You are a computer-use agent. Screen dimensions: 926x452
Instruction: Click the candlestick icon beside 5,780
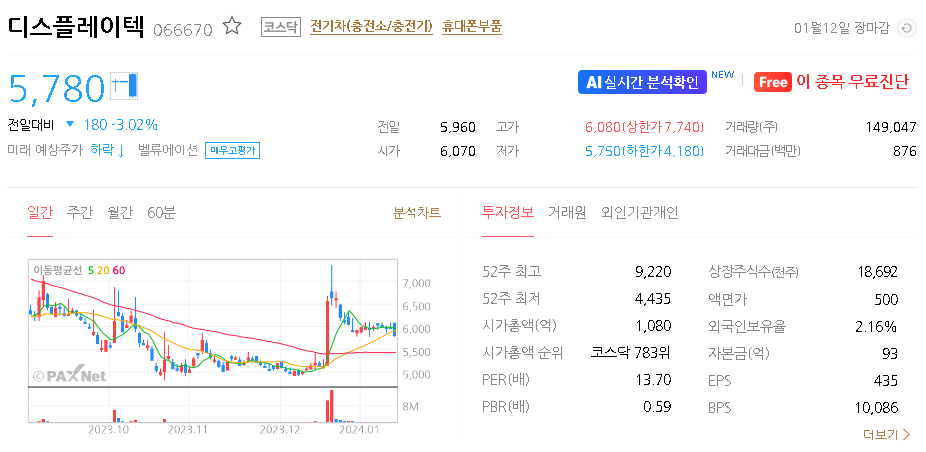pyautogui.click(x=124, y=86)
